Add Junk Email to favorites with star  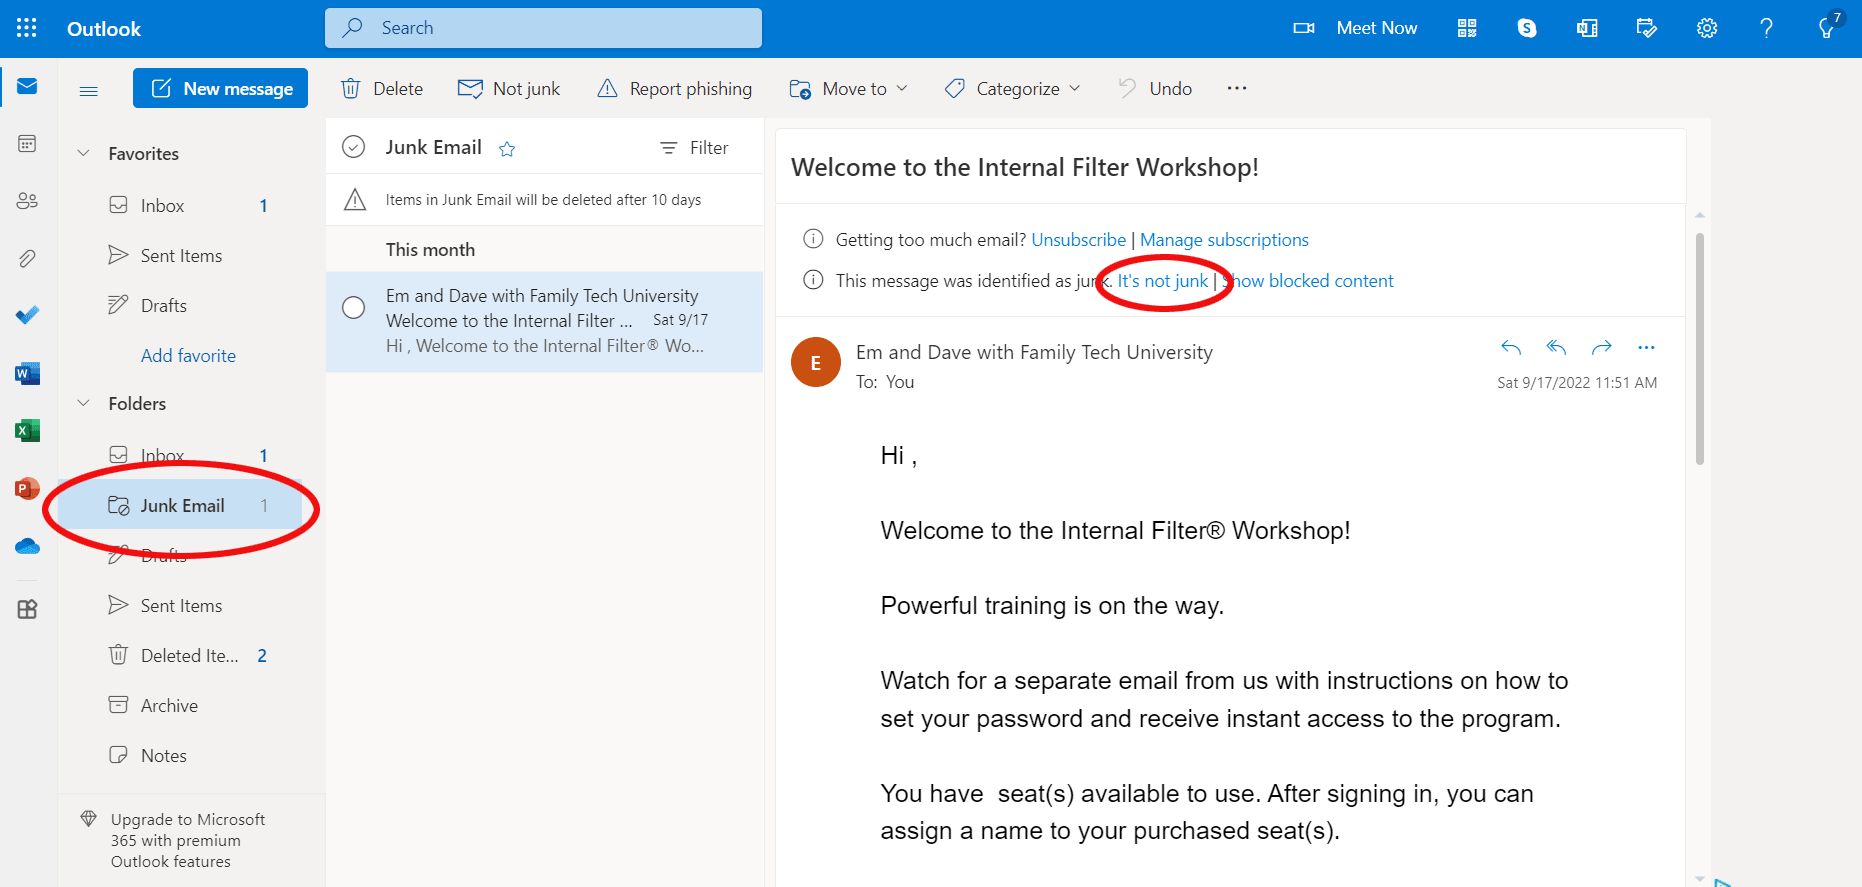(507, 149)
